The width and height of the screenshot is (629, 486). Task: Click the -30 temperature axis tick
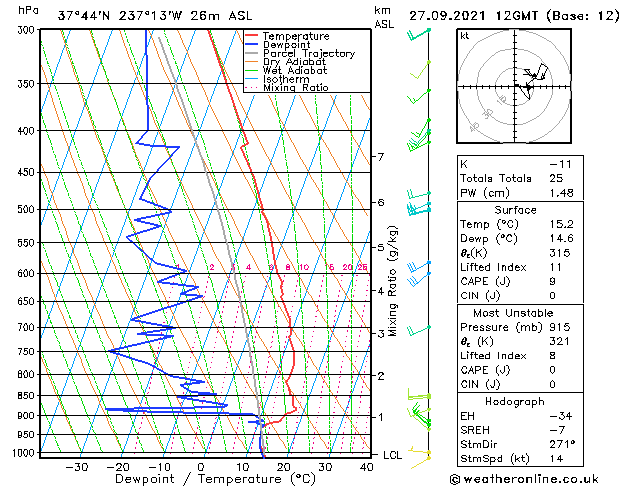click(x=77, y=467)
